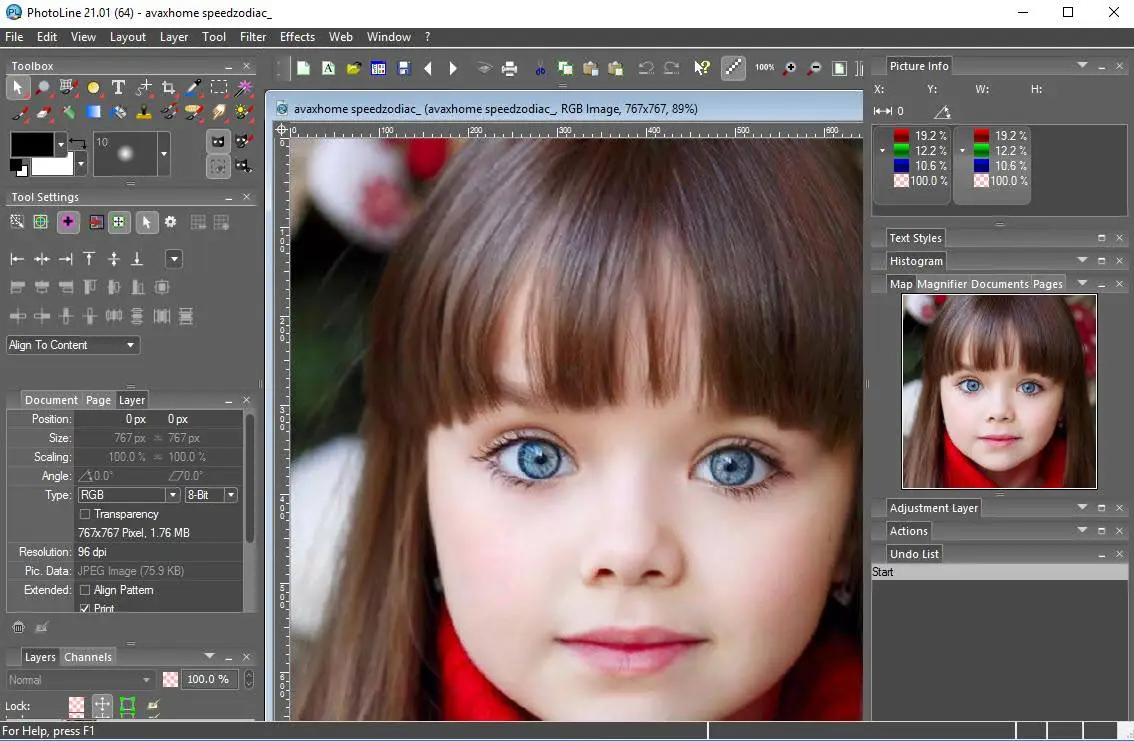
Task: Save document with floppy disk icon
Action: (x=404, y=69)
